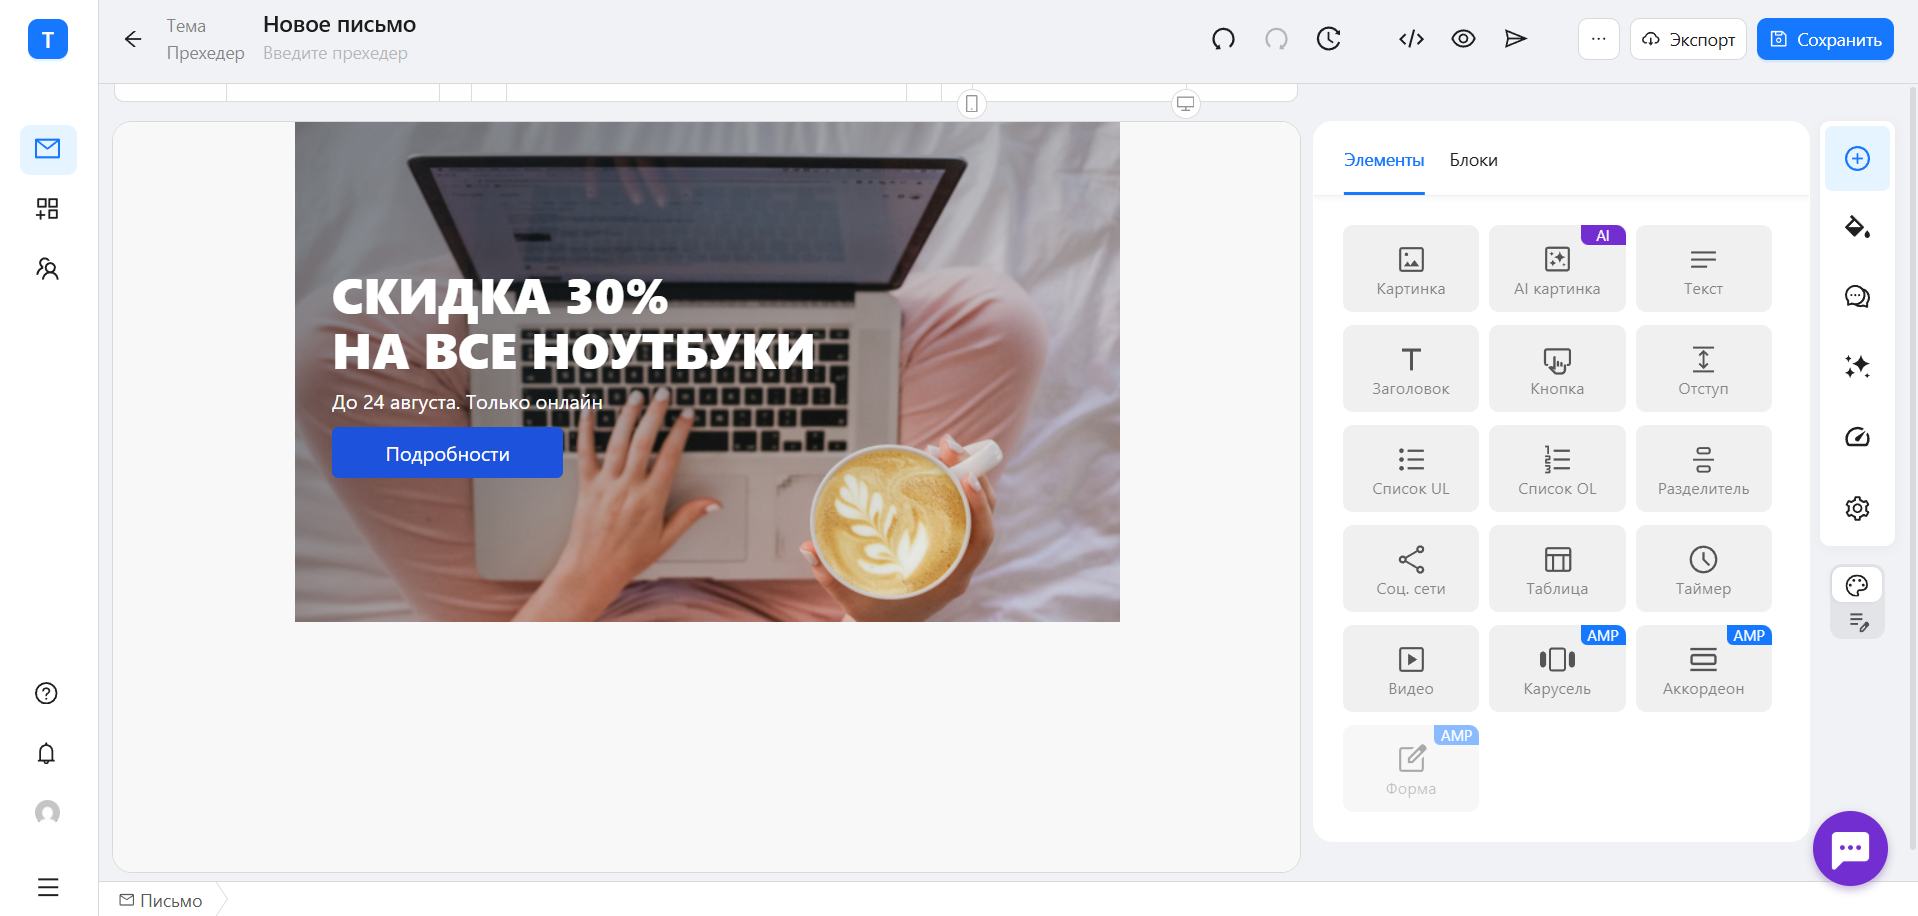This screenshot has width=1918, height=916.
Task: Select the Картинка element
Action: click(x=1410, y=268)
